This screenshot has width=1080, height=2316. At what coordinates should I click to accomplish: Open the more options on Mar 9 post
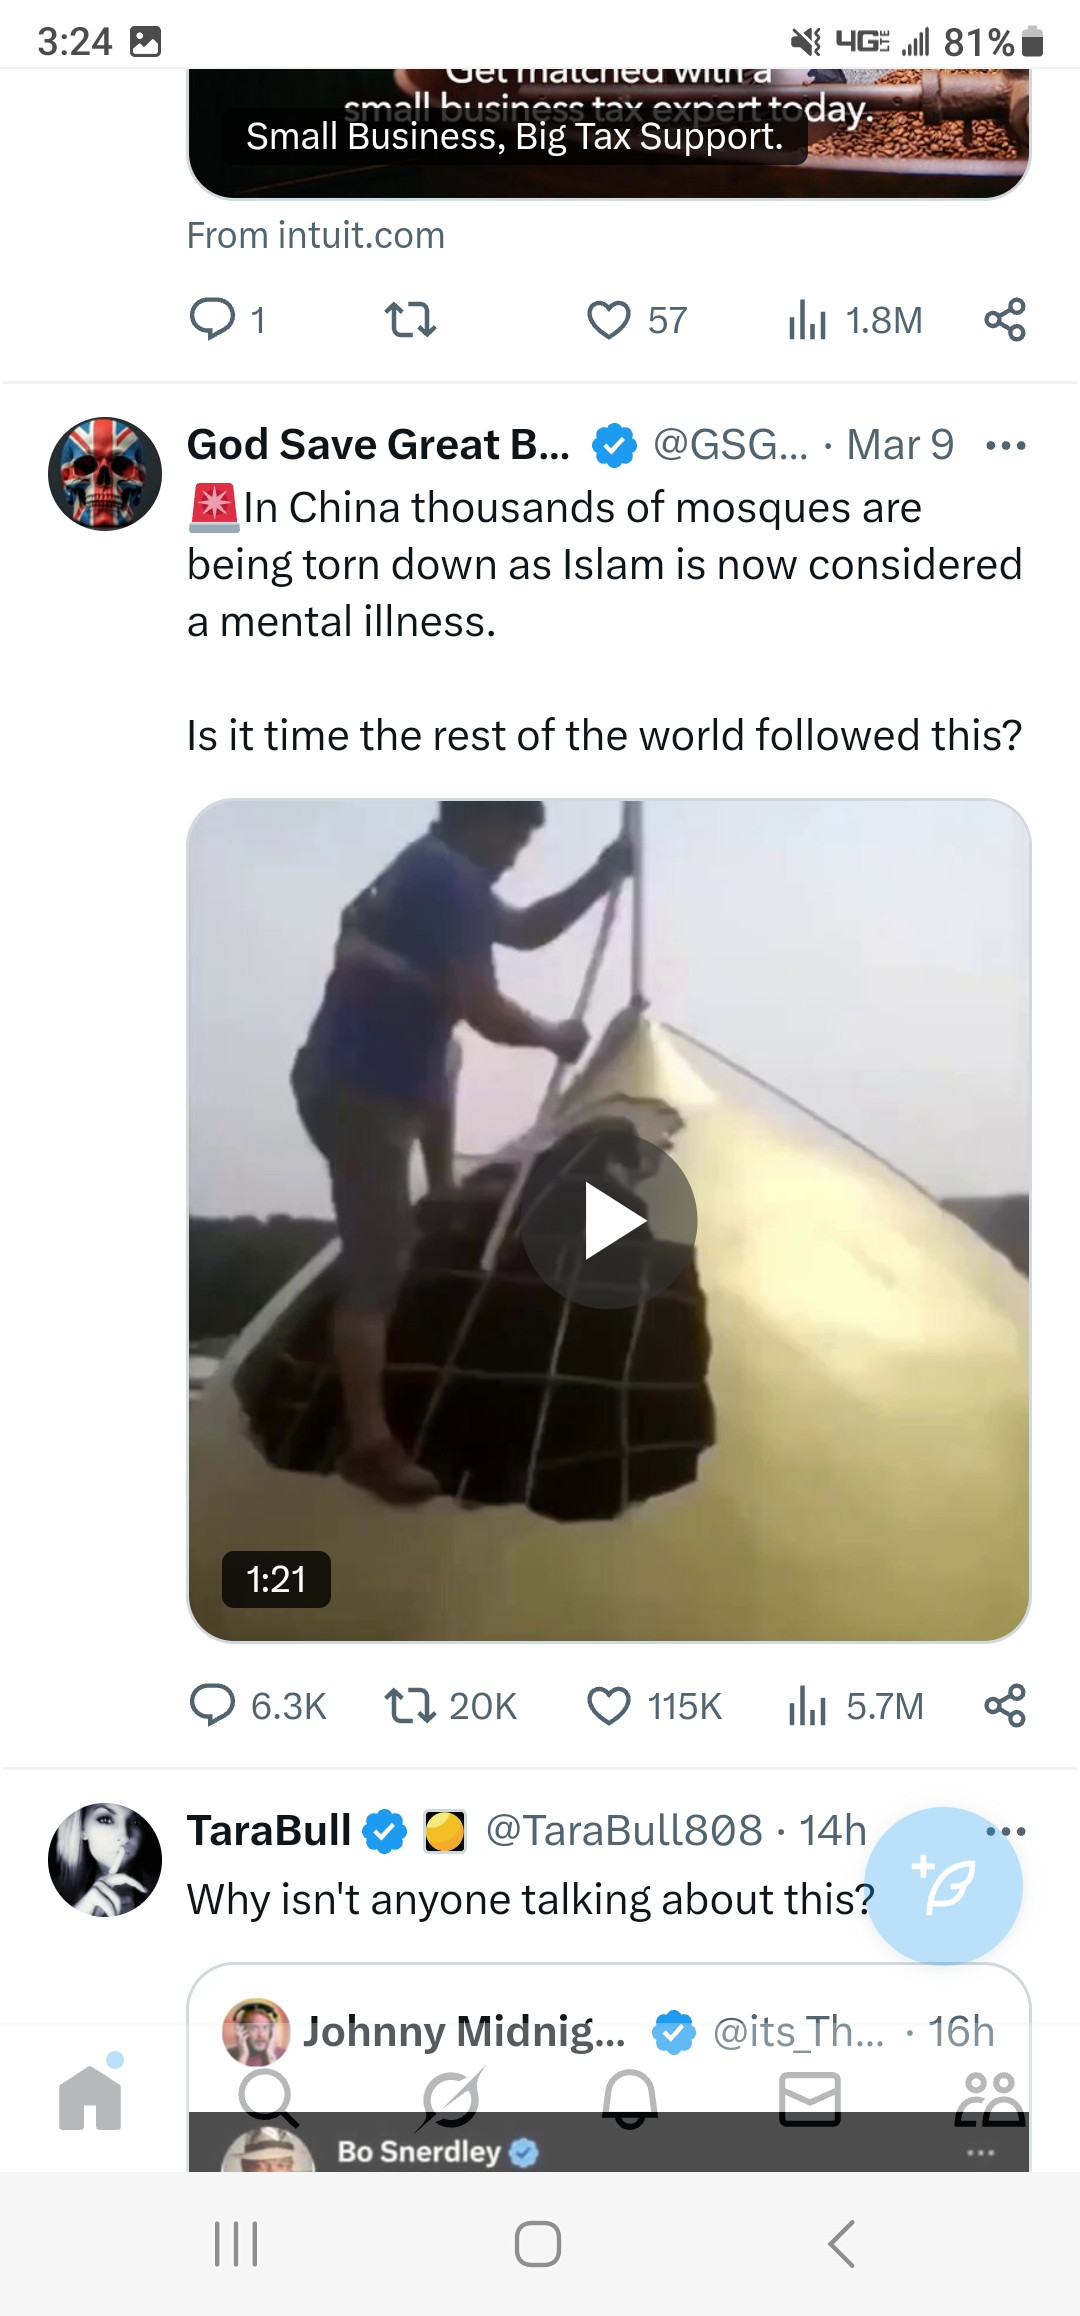[1005, 446]
